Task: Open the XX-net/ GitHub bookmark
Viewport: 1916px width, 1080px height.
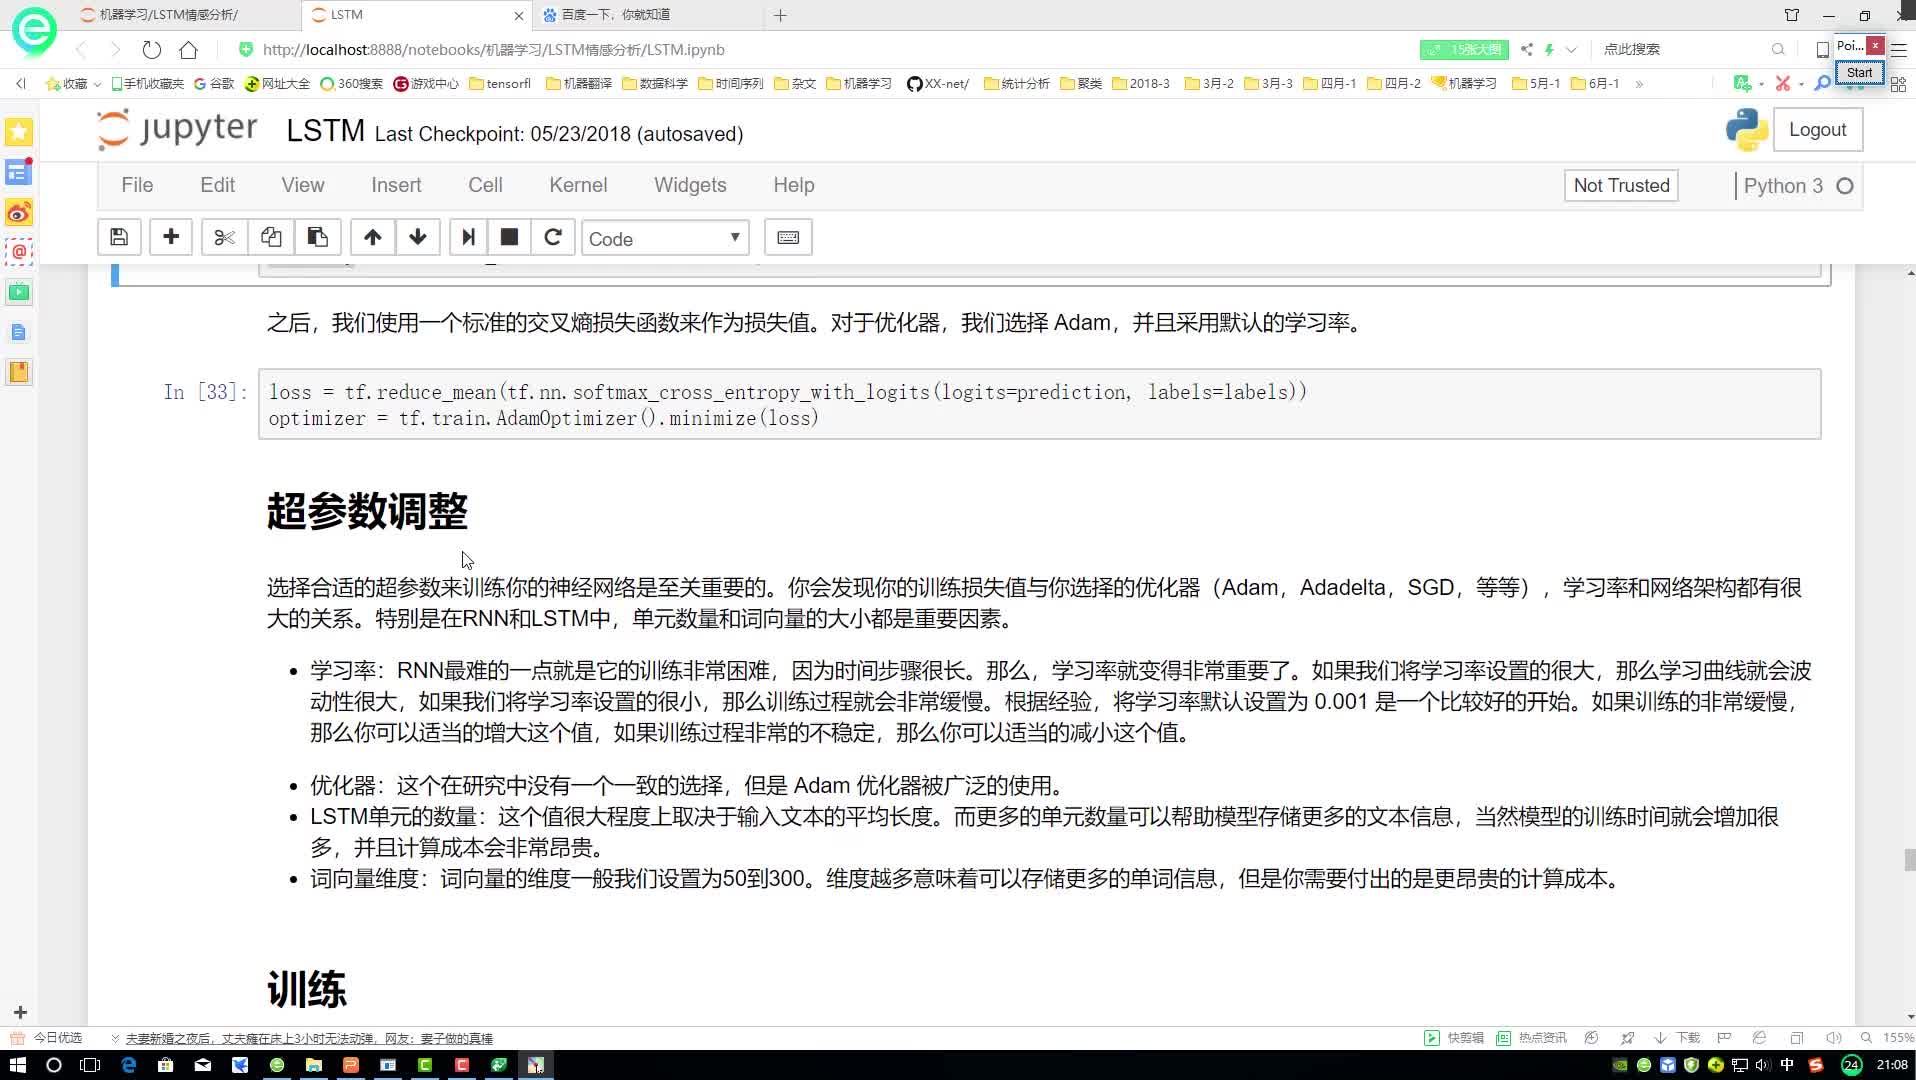Action: click(938, 84)
